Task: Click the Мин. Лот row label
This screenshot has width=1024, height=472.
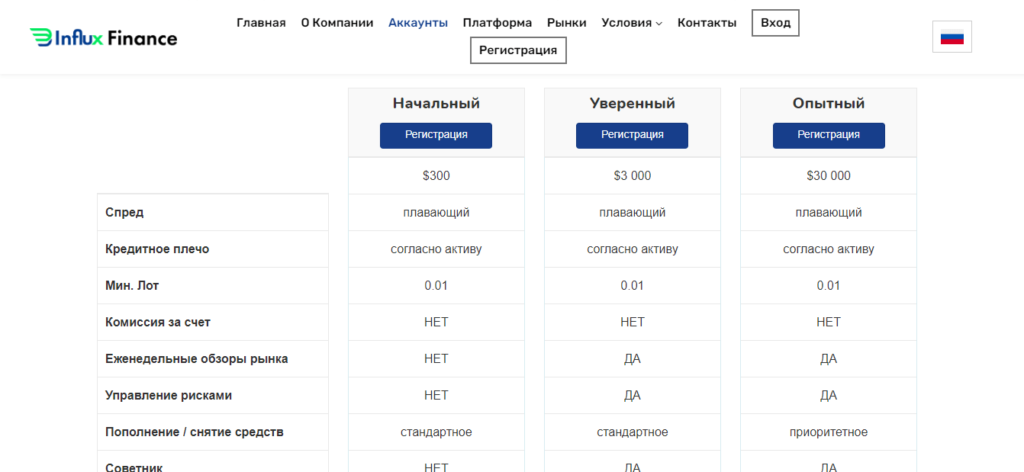Action: pos(132,285)
